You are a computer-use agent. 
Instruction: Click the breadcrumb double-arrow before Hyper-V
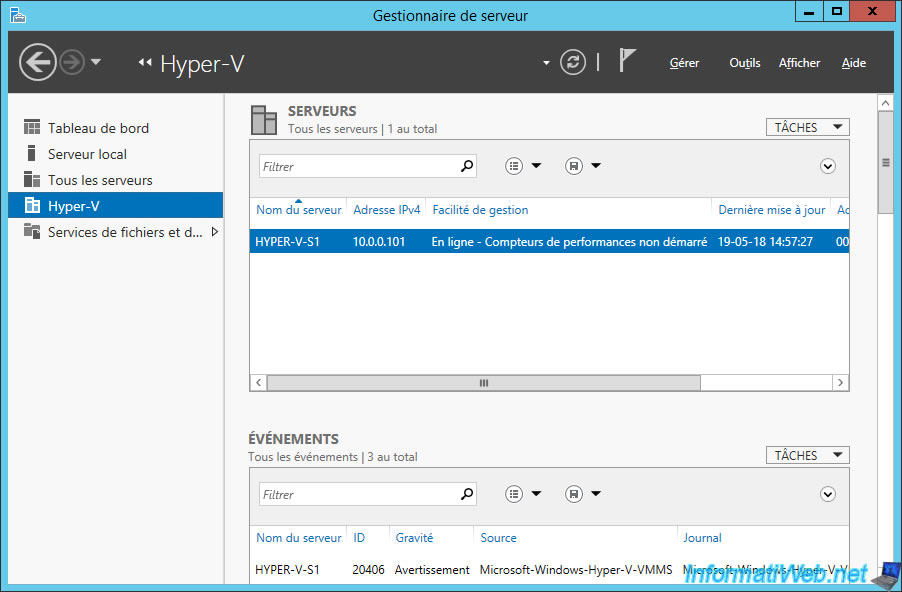145,62
